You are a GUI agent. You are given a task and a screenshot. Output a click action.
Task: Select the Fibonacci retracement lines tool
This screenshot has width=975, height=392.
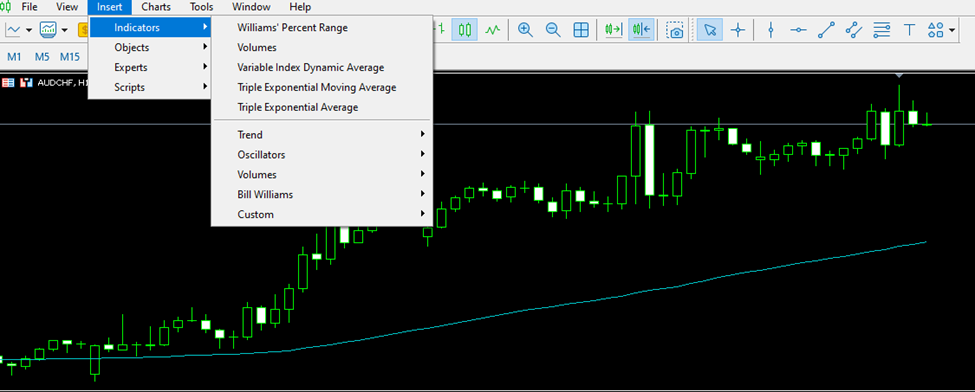881,29
